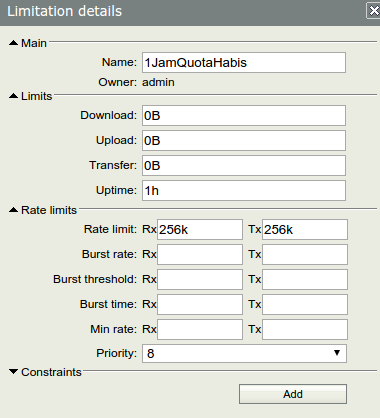Click the Owner value 'admin'

coord(158,82)
